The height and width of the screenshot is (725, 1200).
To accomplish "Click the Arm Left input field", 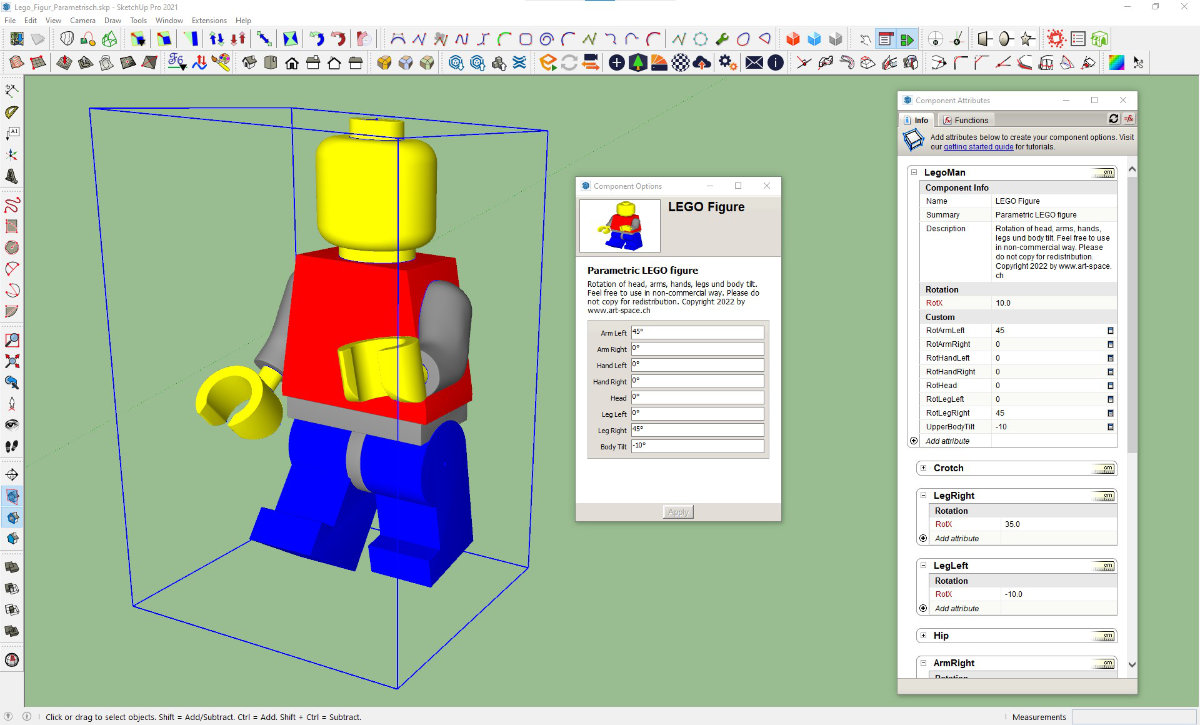I will [x=697, y=333].
